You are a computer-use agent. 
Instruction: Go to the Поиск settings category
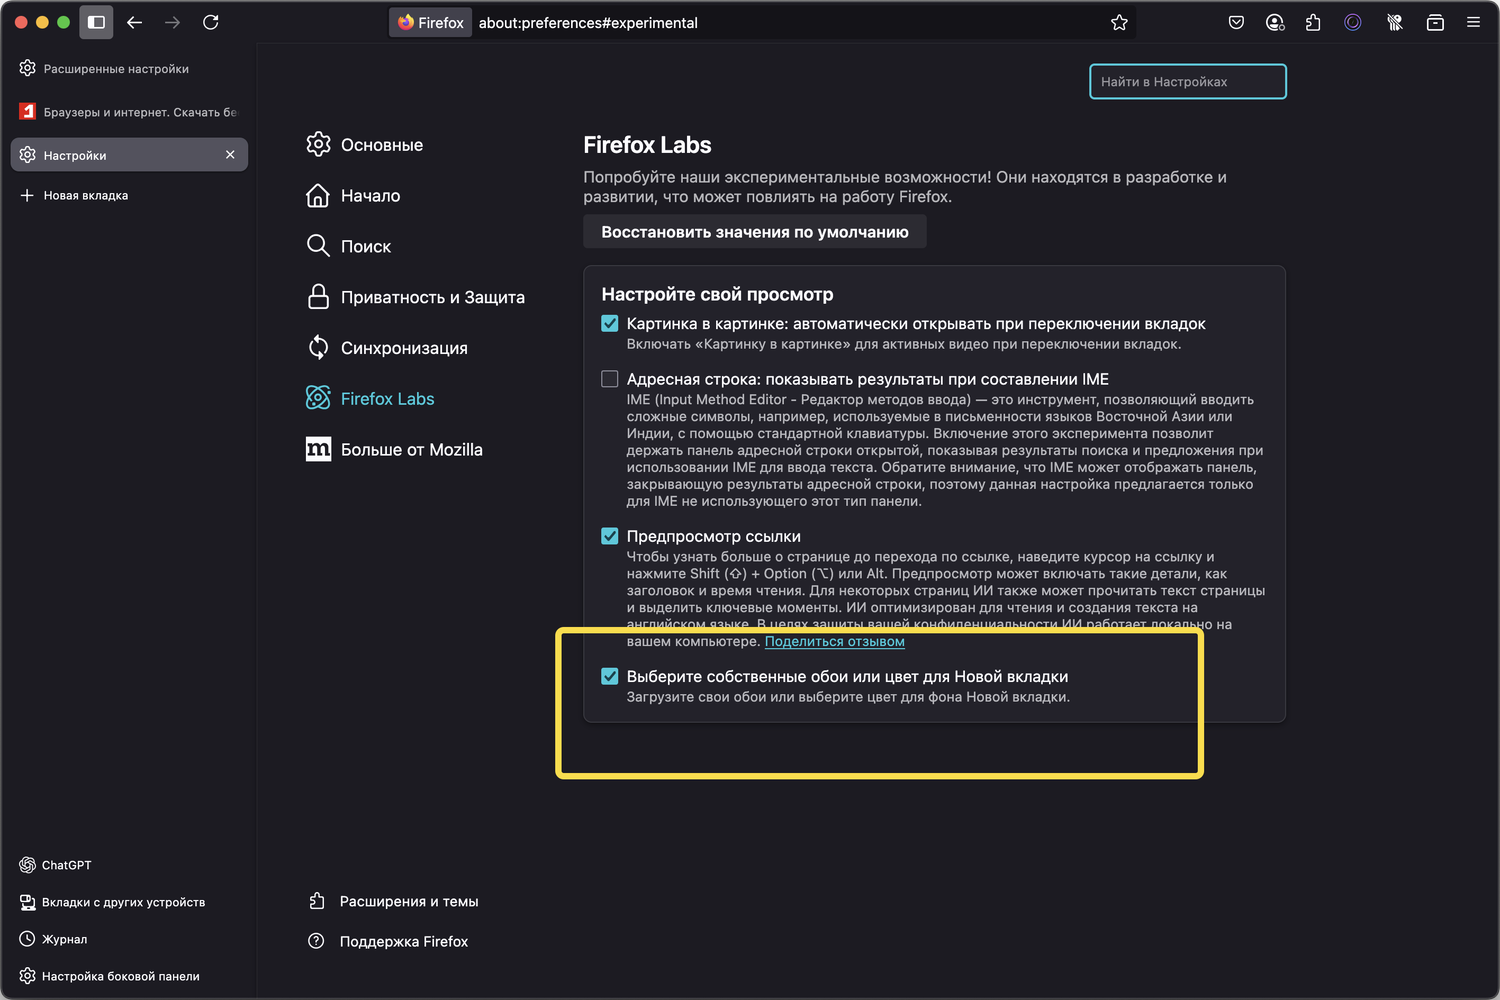pos(365,246)
